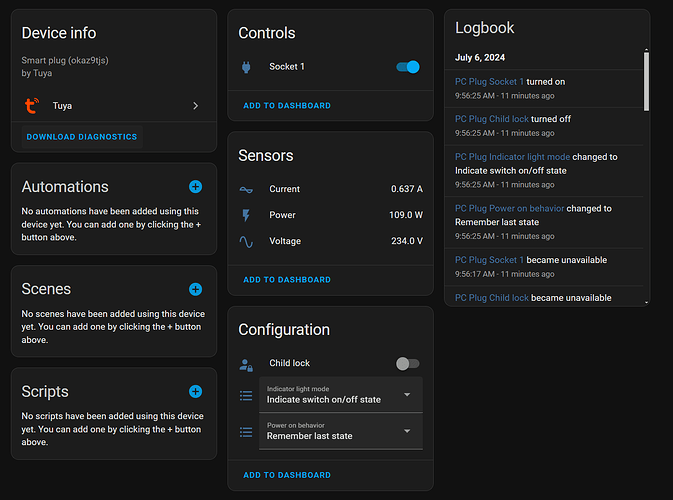Screen dimensions: 673x500
Task: Add Controls card to dashboard
Action: (287, 105)
